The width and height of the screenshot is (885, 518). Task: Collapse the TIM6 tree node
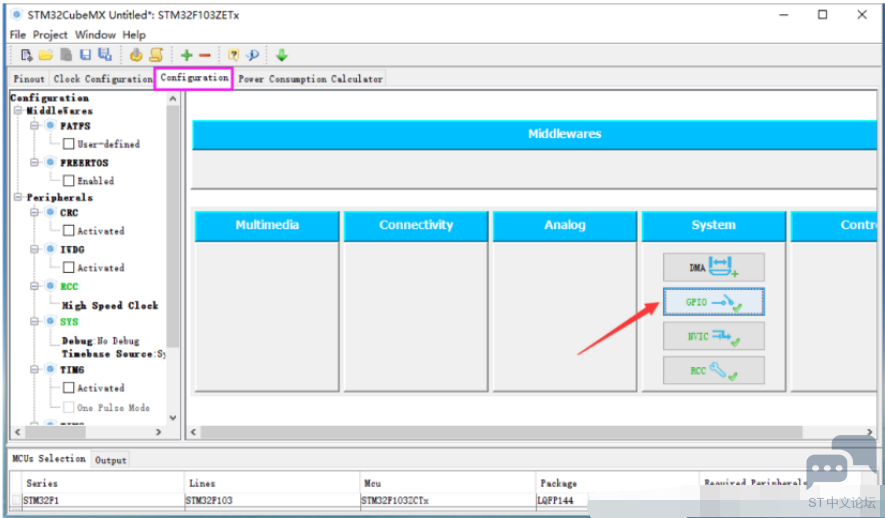34,369
